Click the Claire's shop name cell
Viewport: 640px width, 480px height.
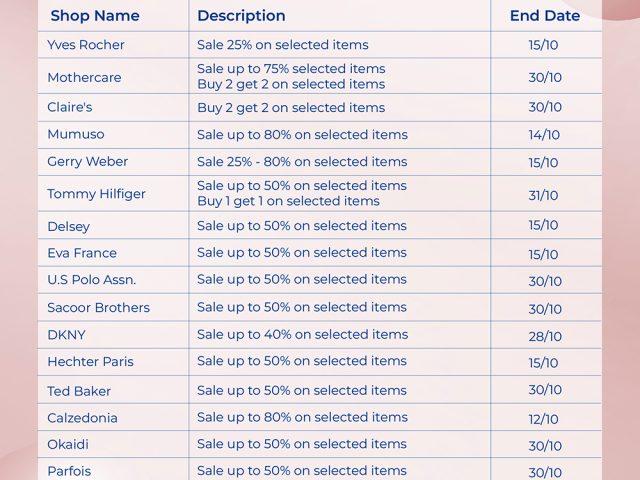pyautogui.click(x=70, y=108)
